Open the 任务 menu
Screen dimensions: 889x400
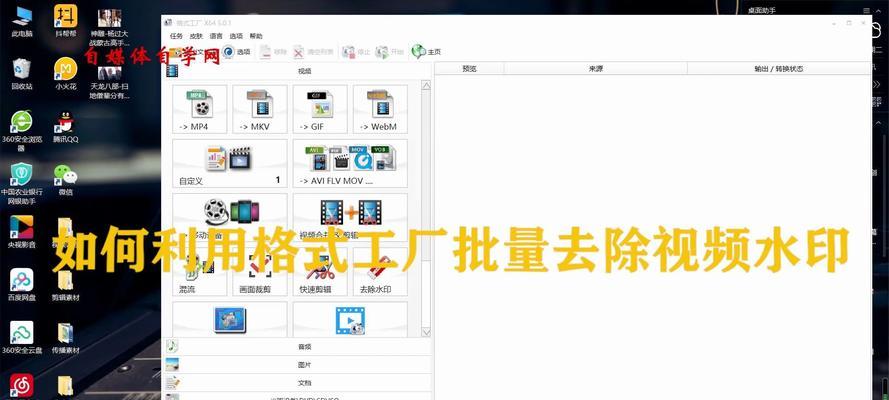pos(176,36)
